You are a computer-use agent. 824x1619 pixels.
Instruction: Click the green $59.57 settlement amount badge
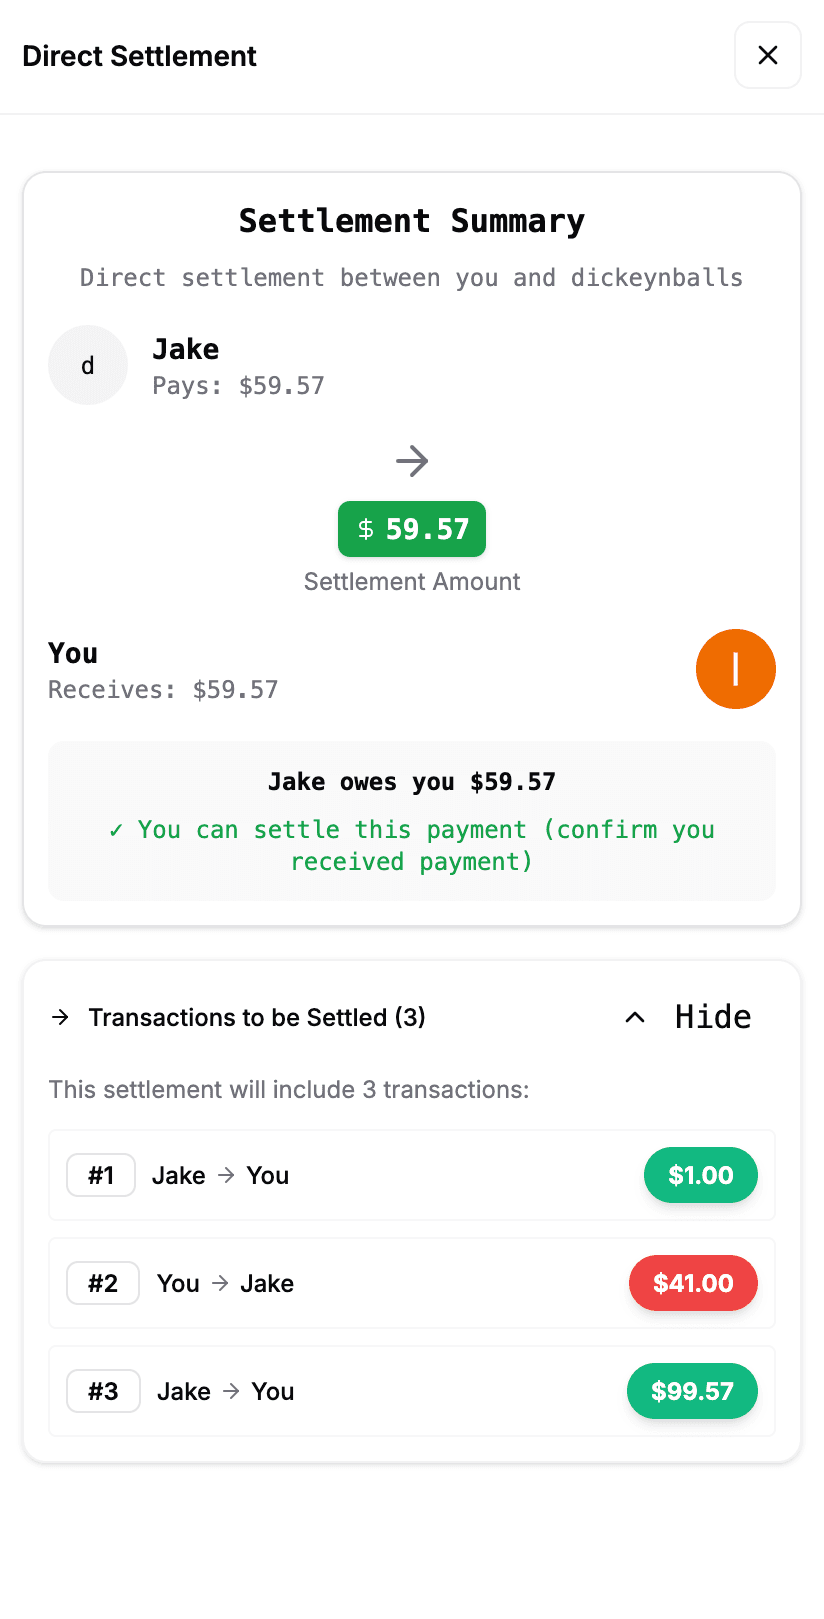point(412,529)
